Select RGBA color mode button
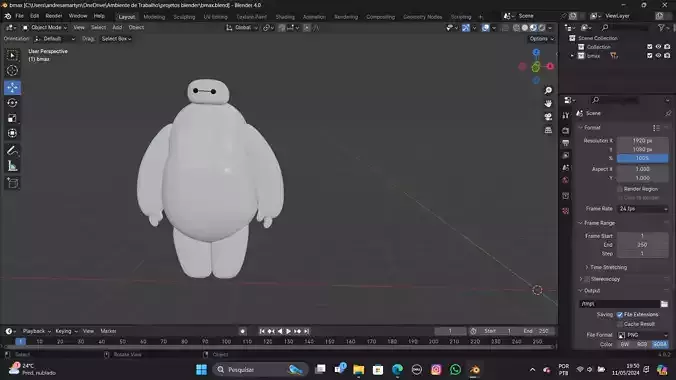 [660, 344]
